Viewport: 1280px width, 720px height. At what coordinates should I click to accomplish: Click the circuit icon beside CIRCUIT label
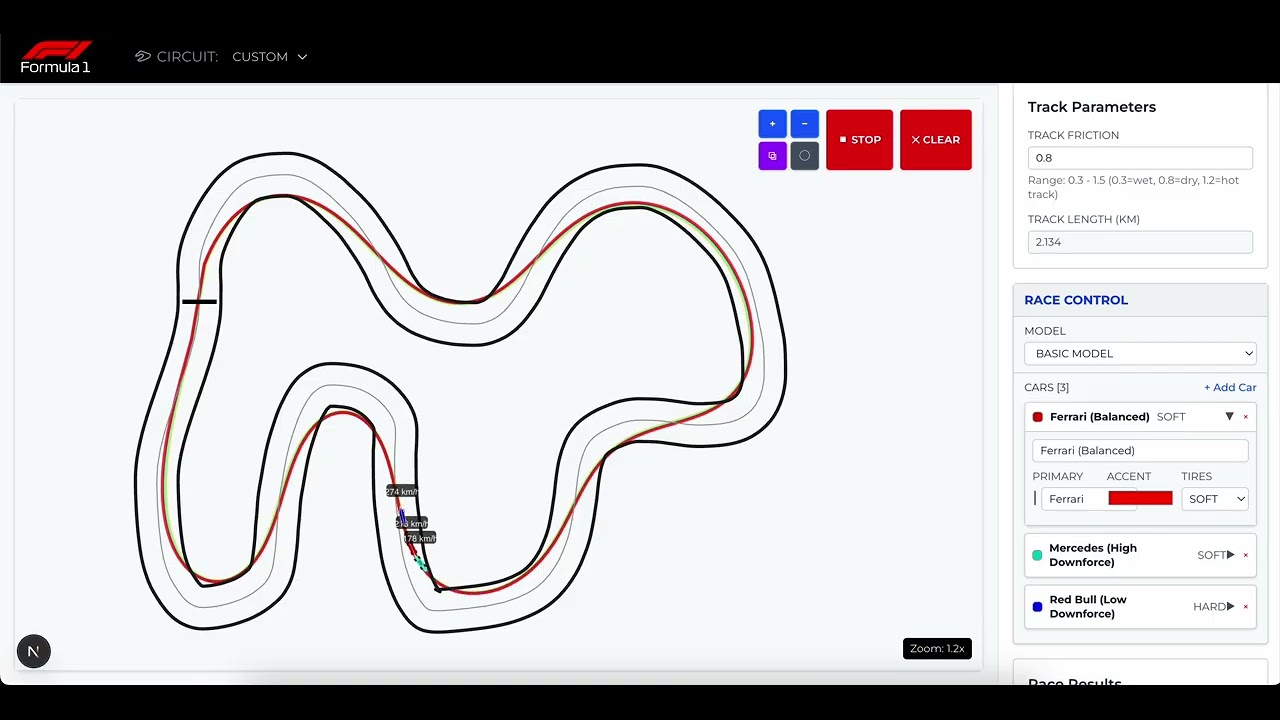pyautogui.click(x=143, y=57)
